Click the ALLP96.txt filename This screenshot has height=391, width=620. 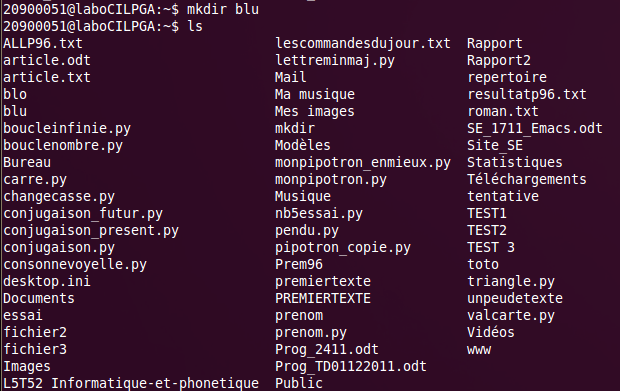[x=43, y=43]
